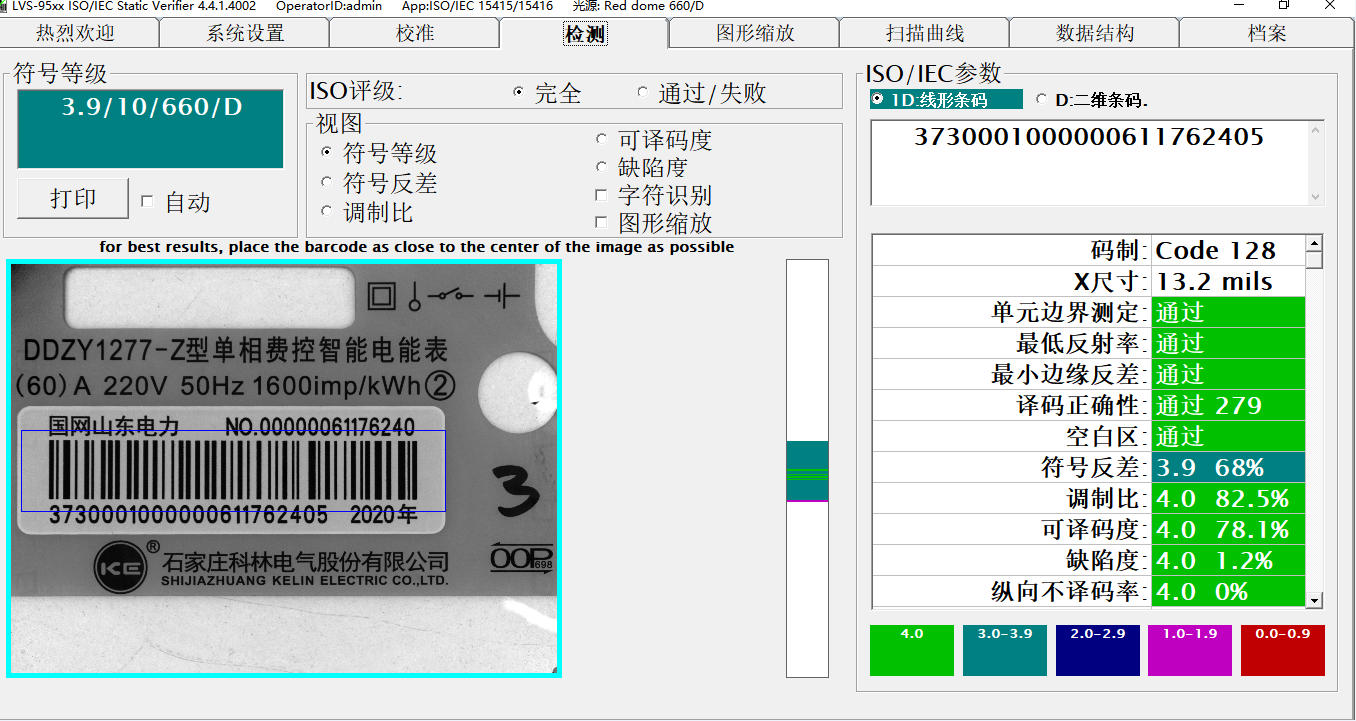The width and height of the screenshot is (1356, 721).
Task: Click the red 0.0-0.9 grade swatch
Action: pos(1283,650)
